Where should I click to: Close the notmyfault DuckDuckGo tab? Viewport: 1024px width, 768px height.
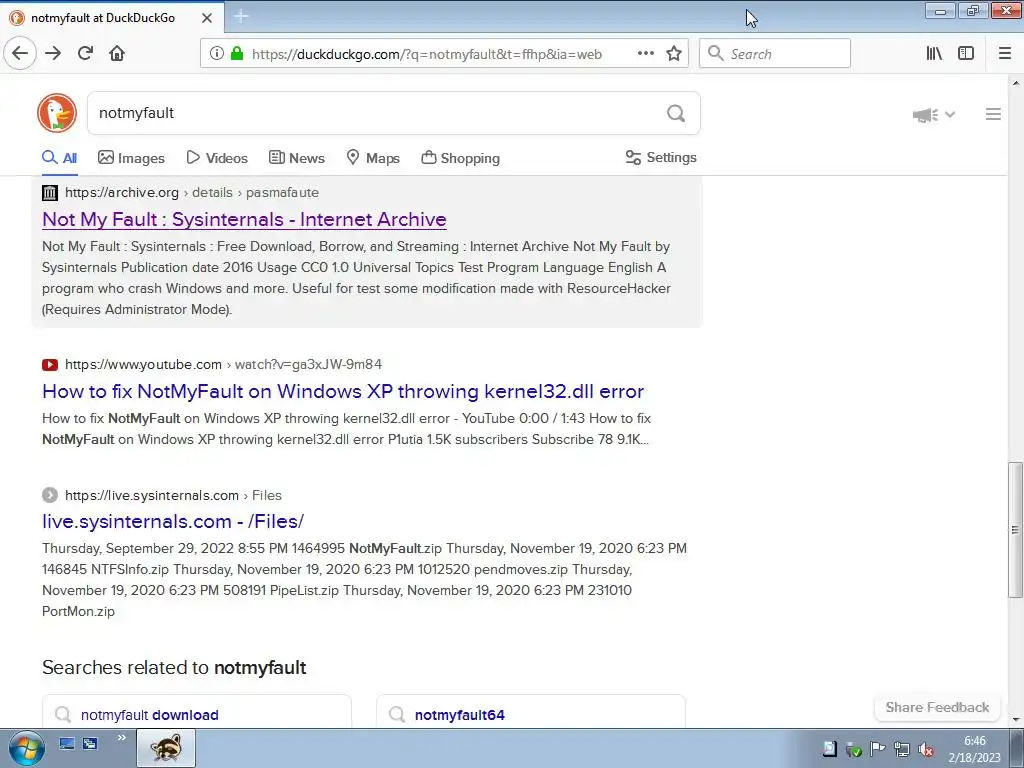point(207,18)
